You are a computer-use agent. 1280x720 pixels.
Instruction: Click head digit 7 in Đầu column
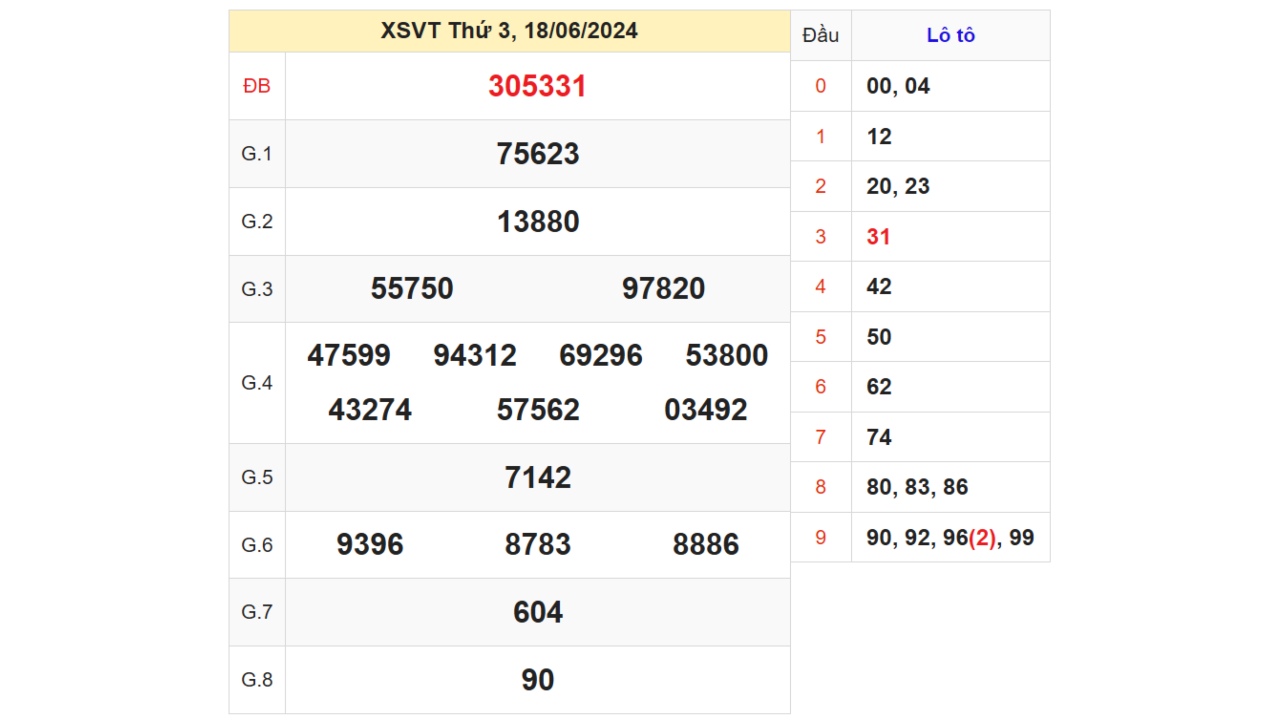pos(821,437)
